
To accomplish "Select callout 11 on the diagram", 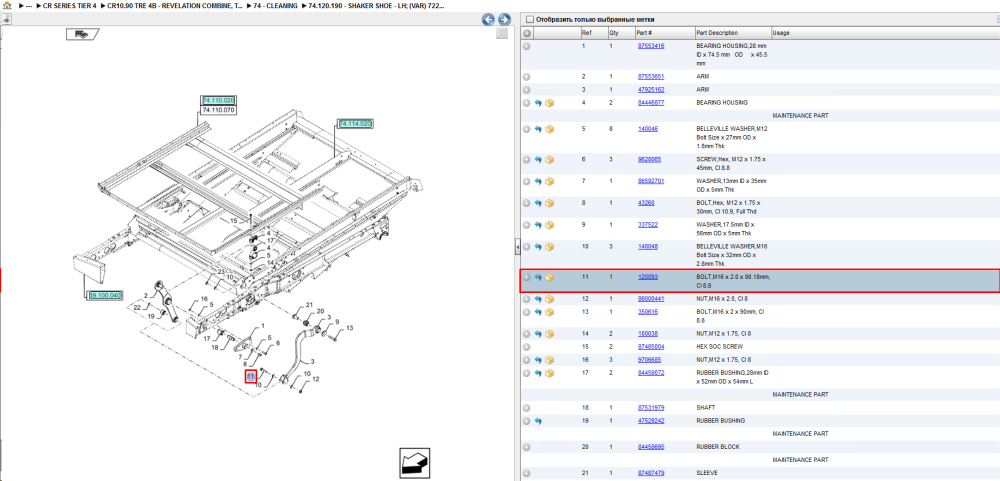I will 251,376.
